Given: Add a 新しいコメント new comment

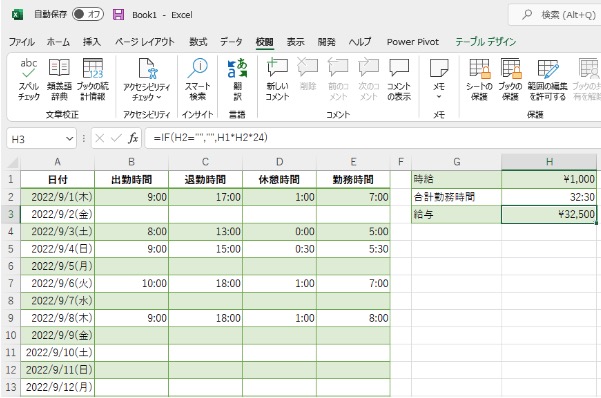Looking at the screenshot, I should point(277,80).
